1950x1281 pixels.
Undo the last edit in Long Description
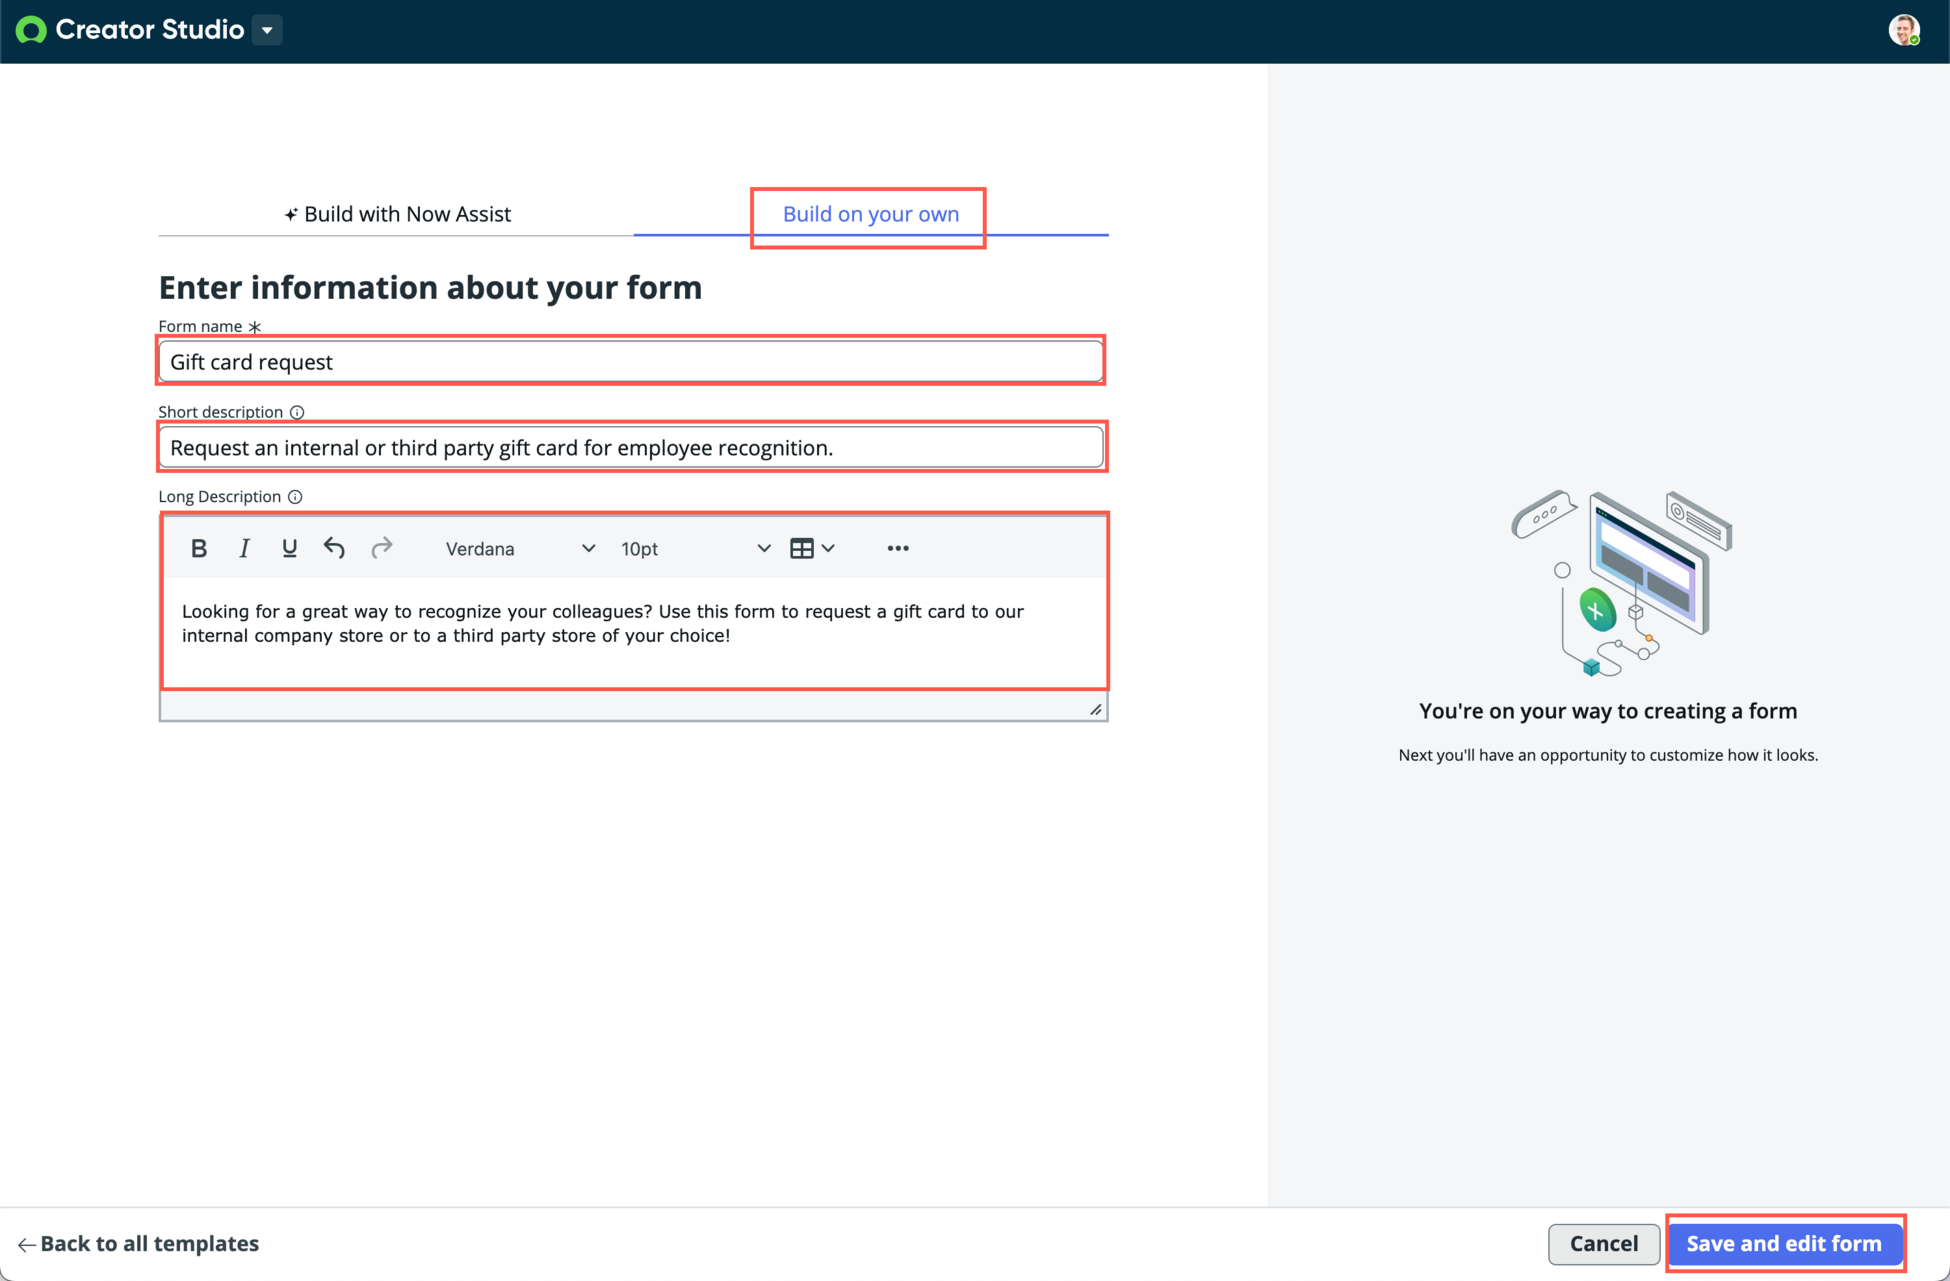pos(334,548)
